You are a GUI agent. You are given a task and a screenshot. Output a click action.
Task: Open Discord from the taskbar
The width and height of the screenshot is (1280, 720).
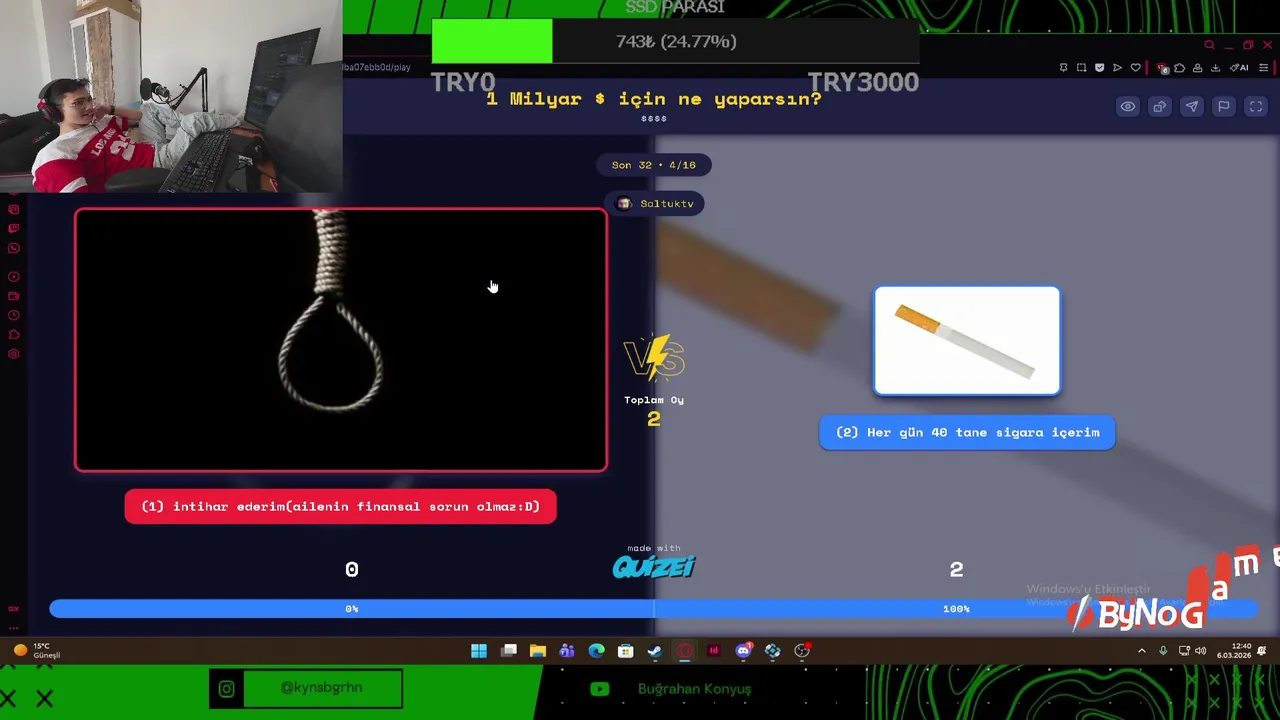[743, 651]
